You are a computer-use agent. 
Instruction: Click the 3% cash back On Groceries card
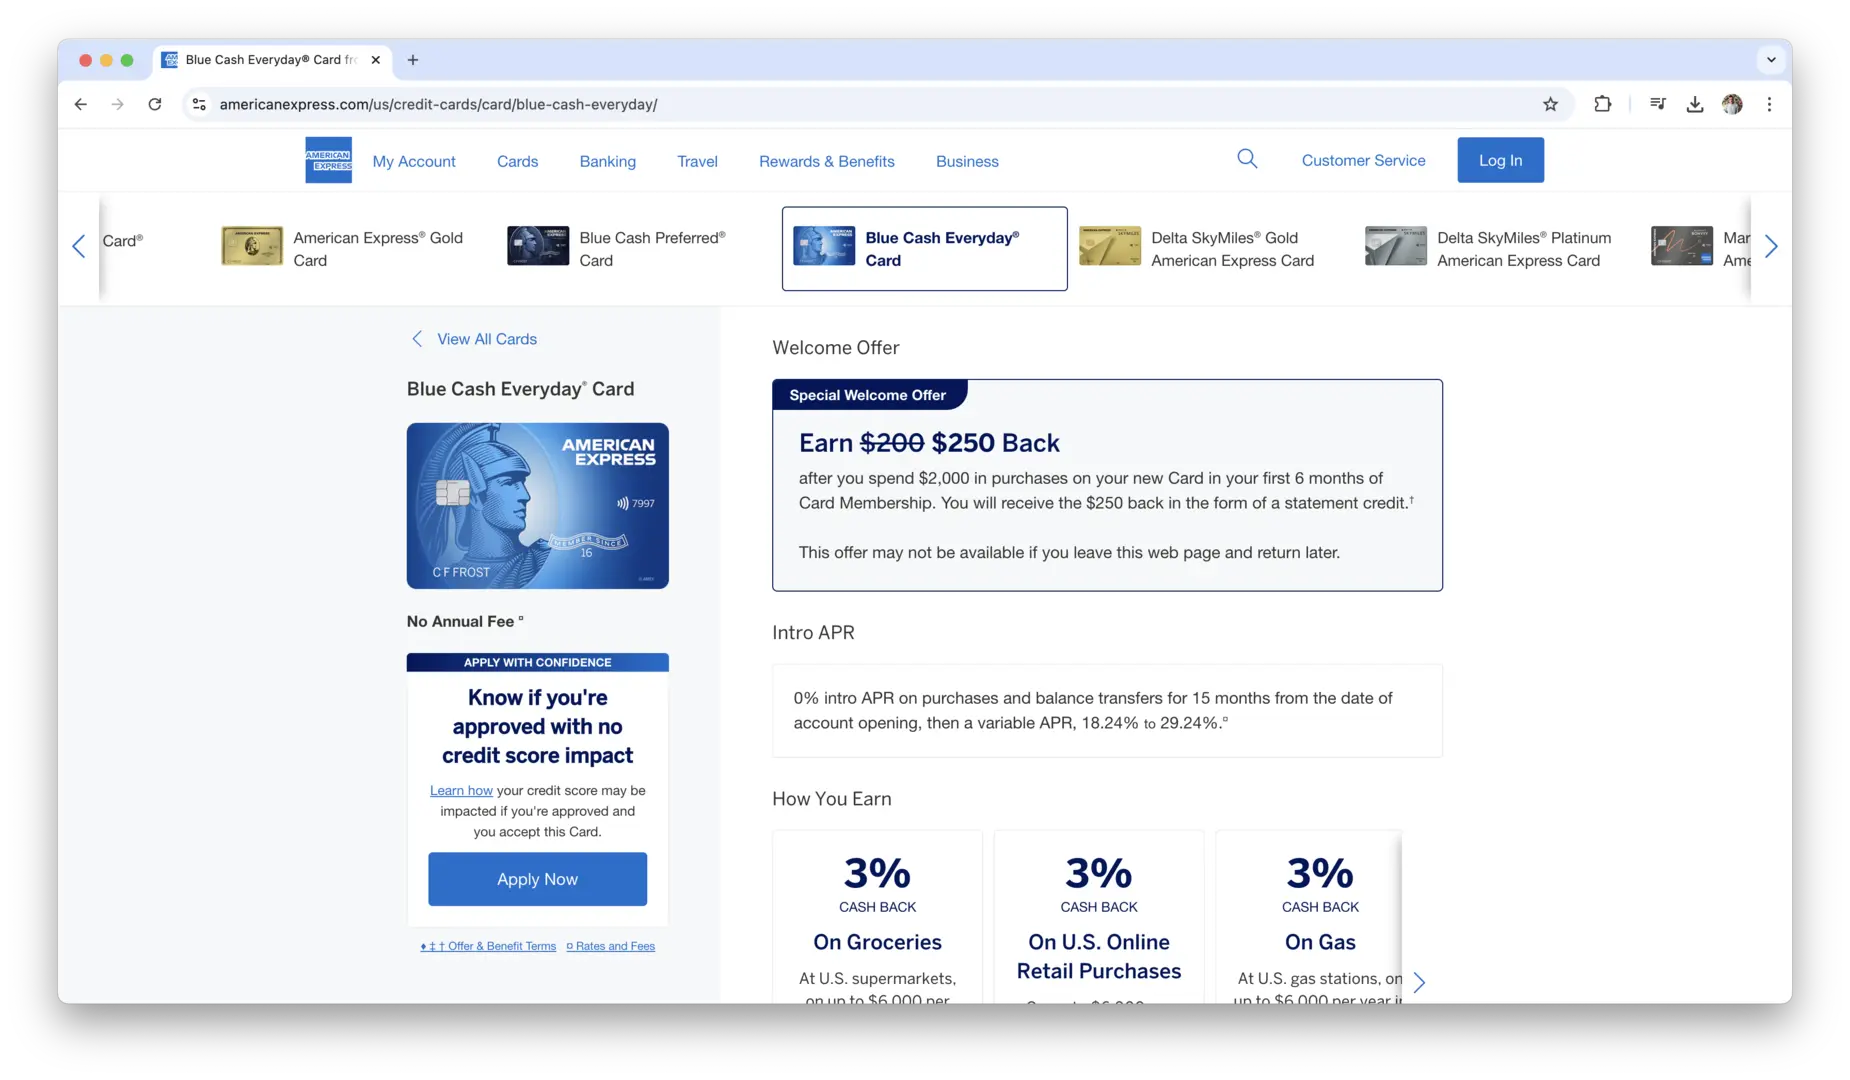[877, 917]
